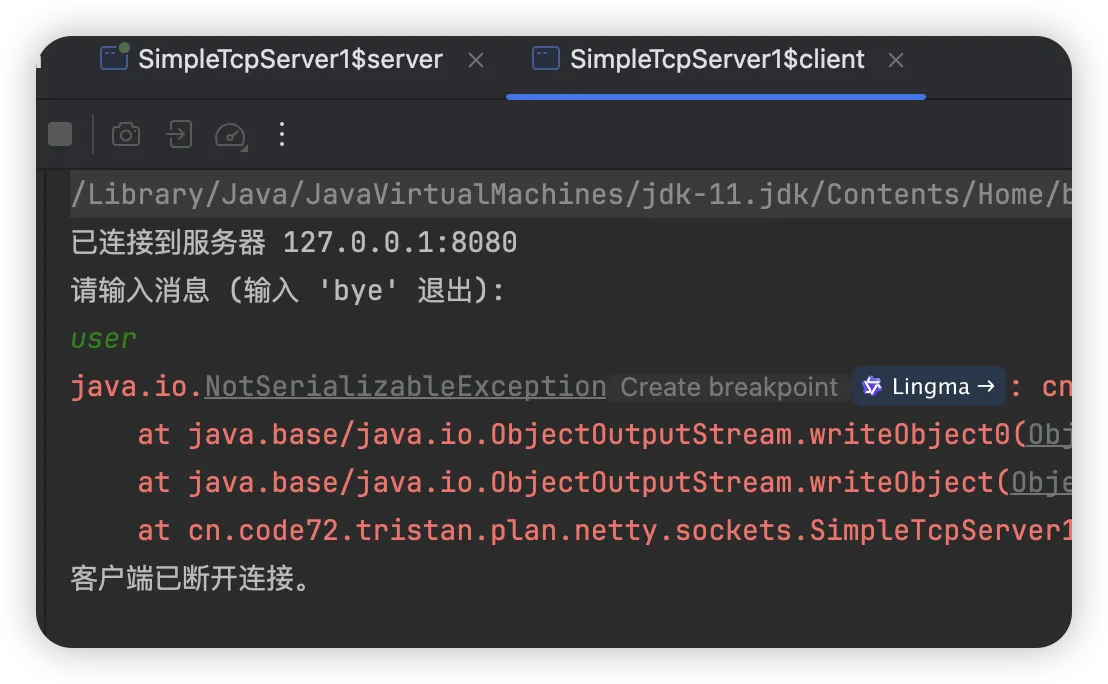Click the exit arrow-into-box toolbar icon
Image resolution: width=1108 pixels, height=684 pixels.
pyautogui.click(x=179, y=134)
